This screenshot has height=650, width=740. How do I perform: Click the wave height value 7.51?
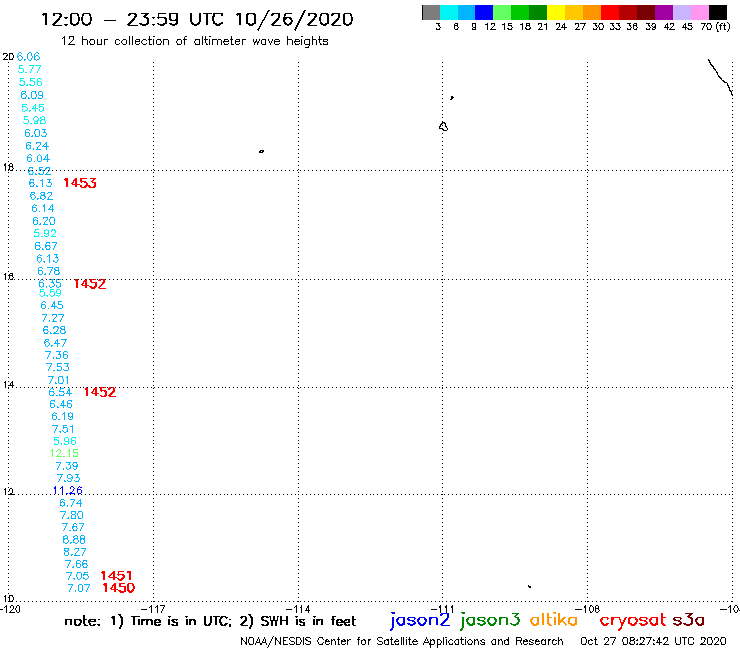(x=63, y=429)
